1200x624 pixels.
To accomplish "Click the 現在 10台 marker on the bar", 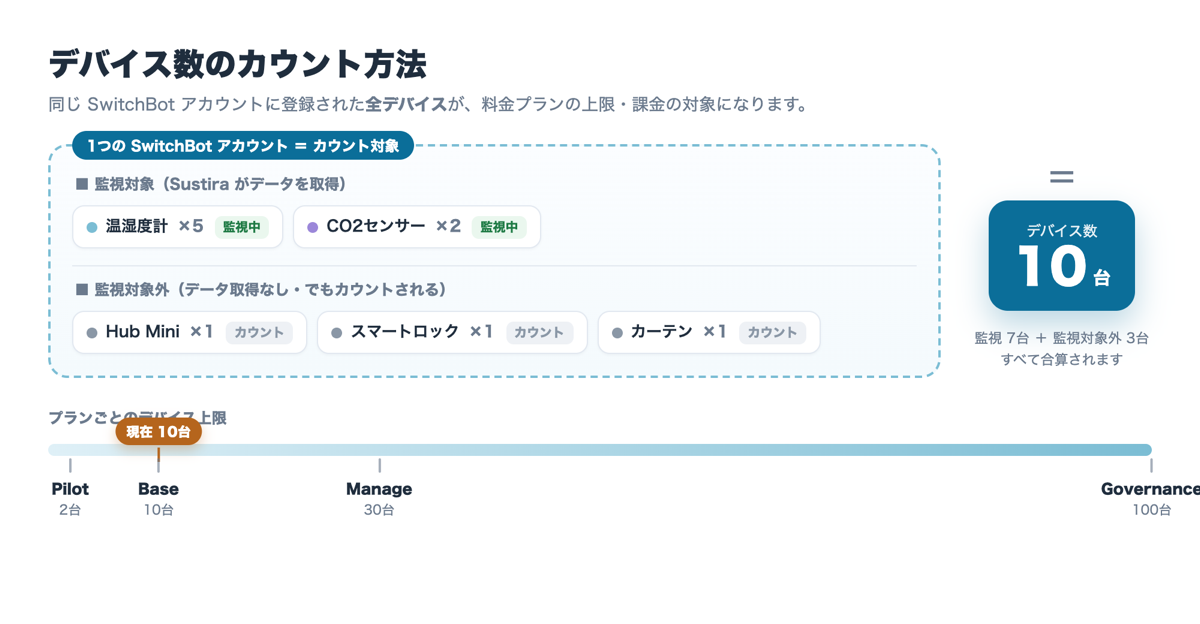I will pos(158,432).
